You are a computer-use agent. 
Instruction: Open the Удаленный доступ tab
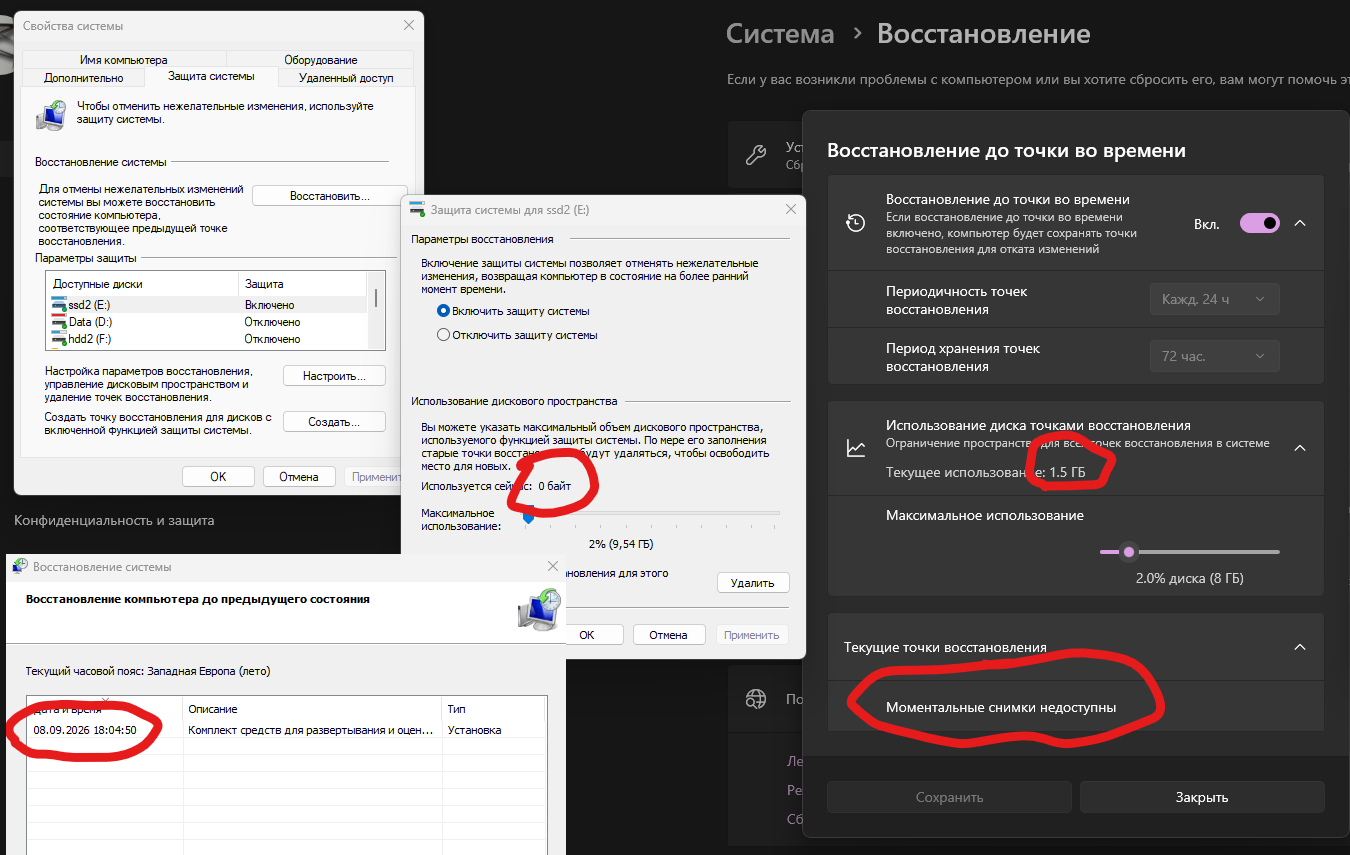[x=346, y=77]
